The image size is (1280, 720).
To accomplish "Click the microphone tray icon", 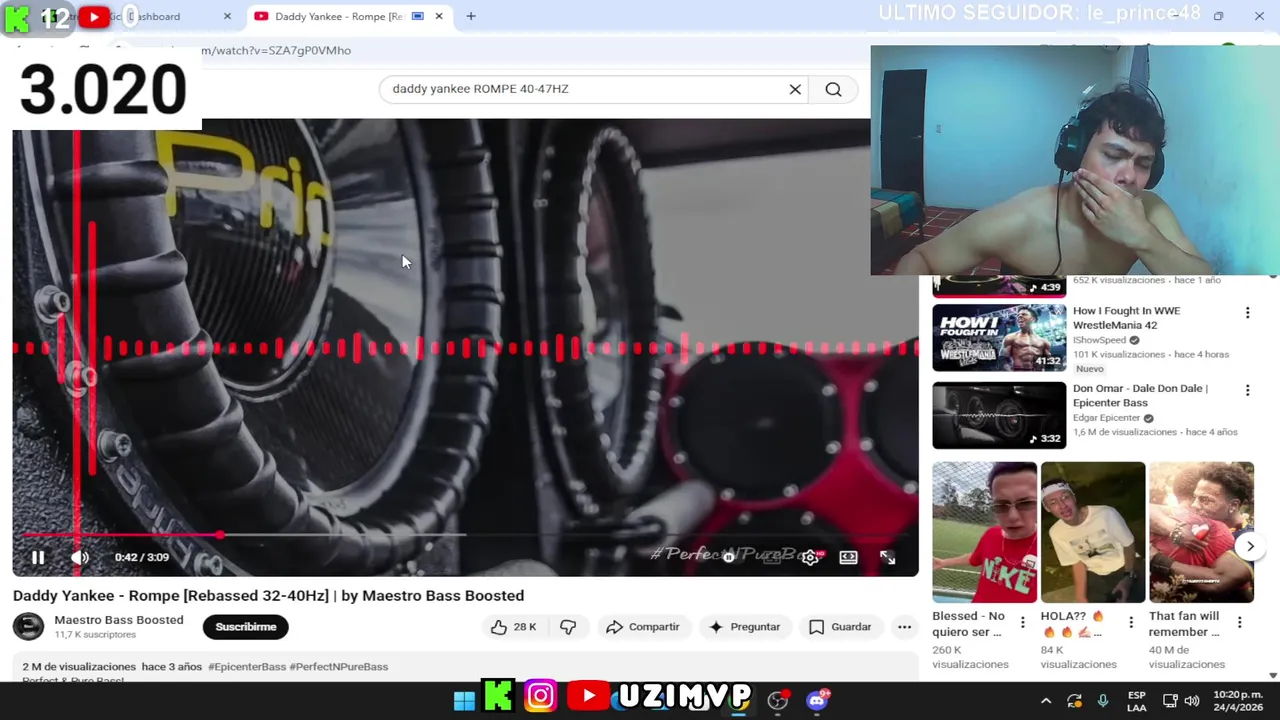I will click(1103, 701).
